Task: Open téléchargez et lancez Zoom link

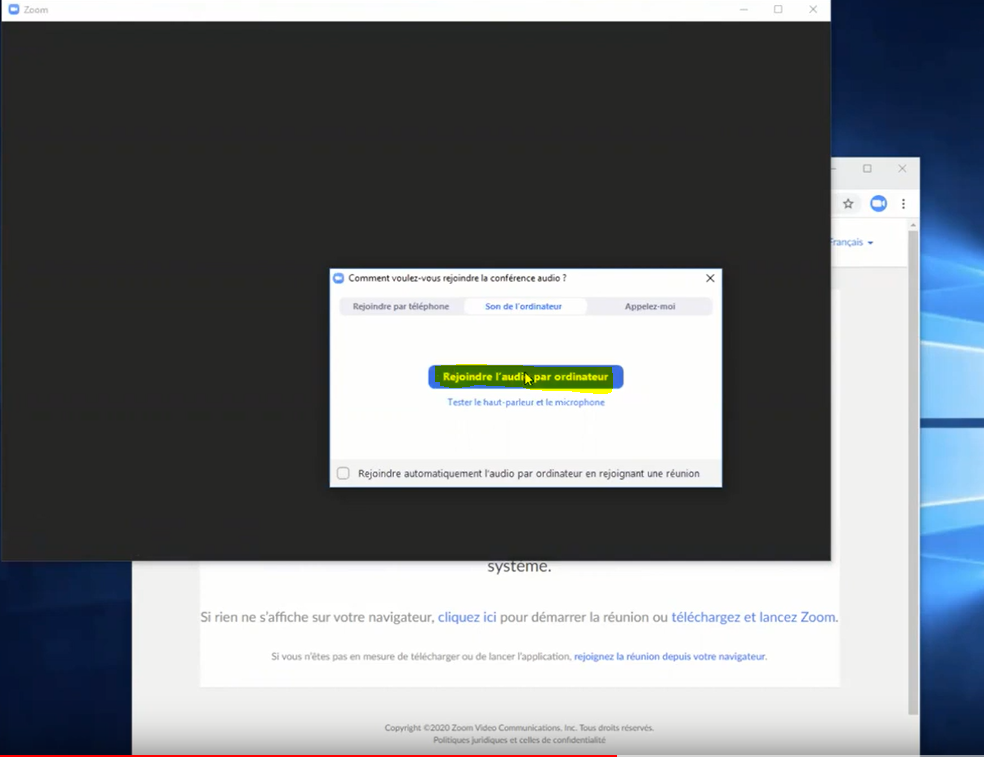Action: click(x=753, y=617)
